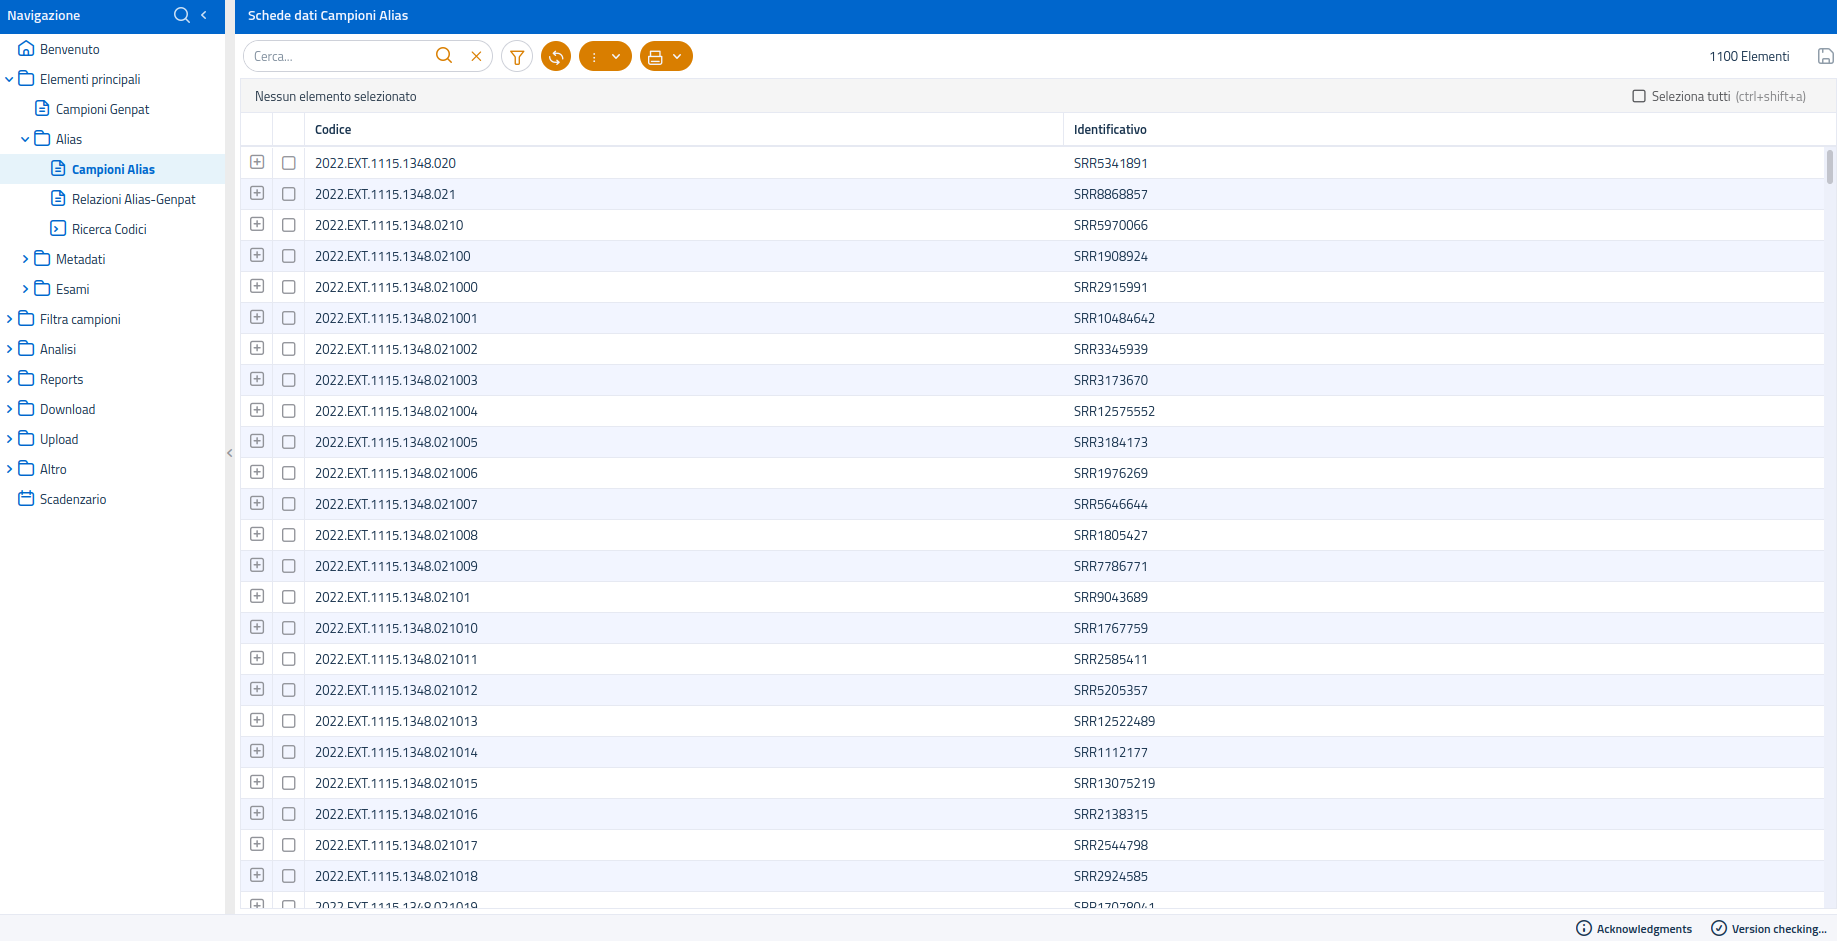Enable the Seleziona tutti checkbox
Viewport: 1837px width, 941px height.
click(x=1638, y=97)
